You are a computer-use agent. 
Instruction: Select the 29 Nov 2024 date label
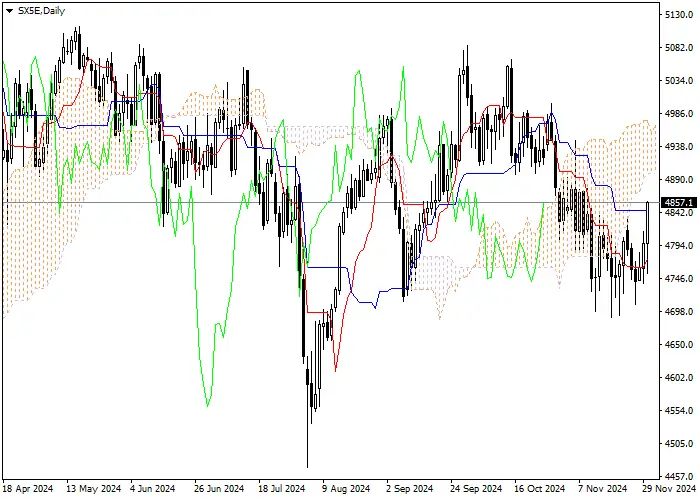click(x=669, y=489)
